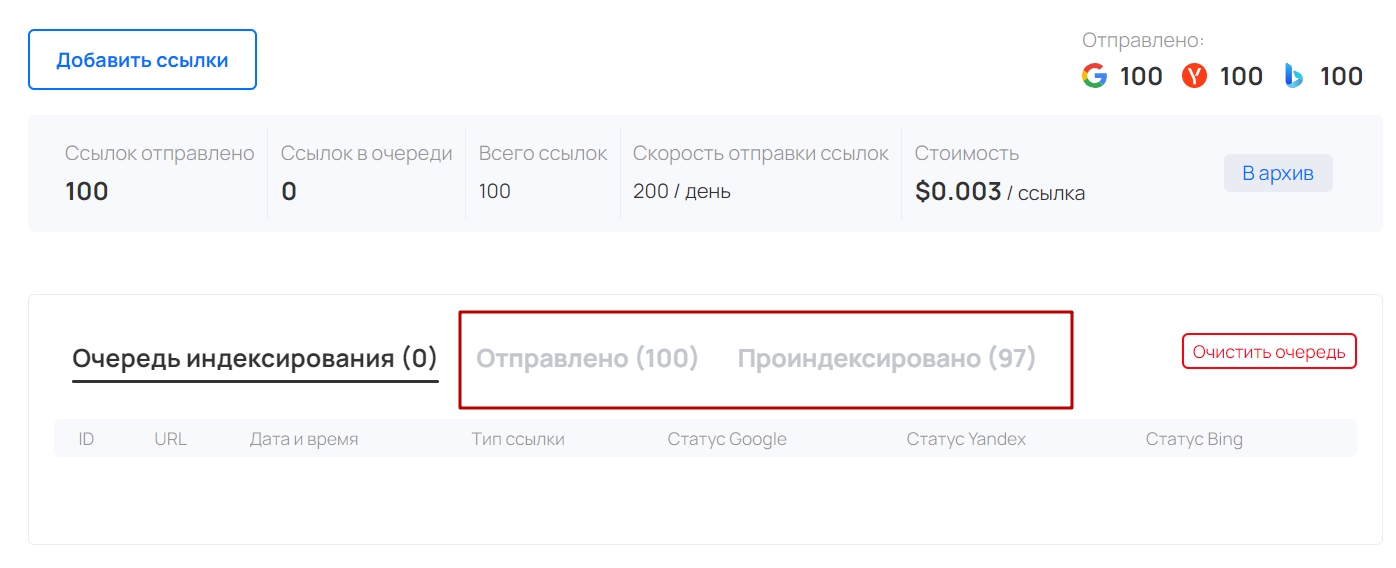Click the "Очистить очередь" button
This screenshot has height=568, width=1396.
pyautogui.click(x=1269, y=351)
